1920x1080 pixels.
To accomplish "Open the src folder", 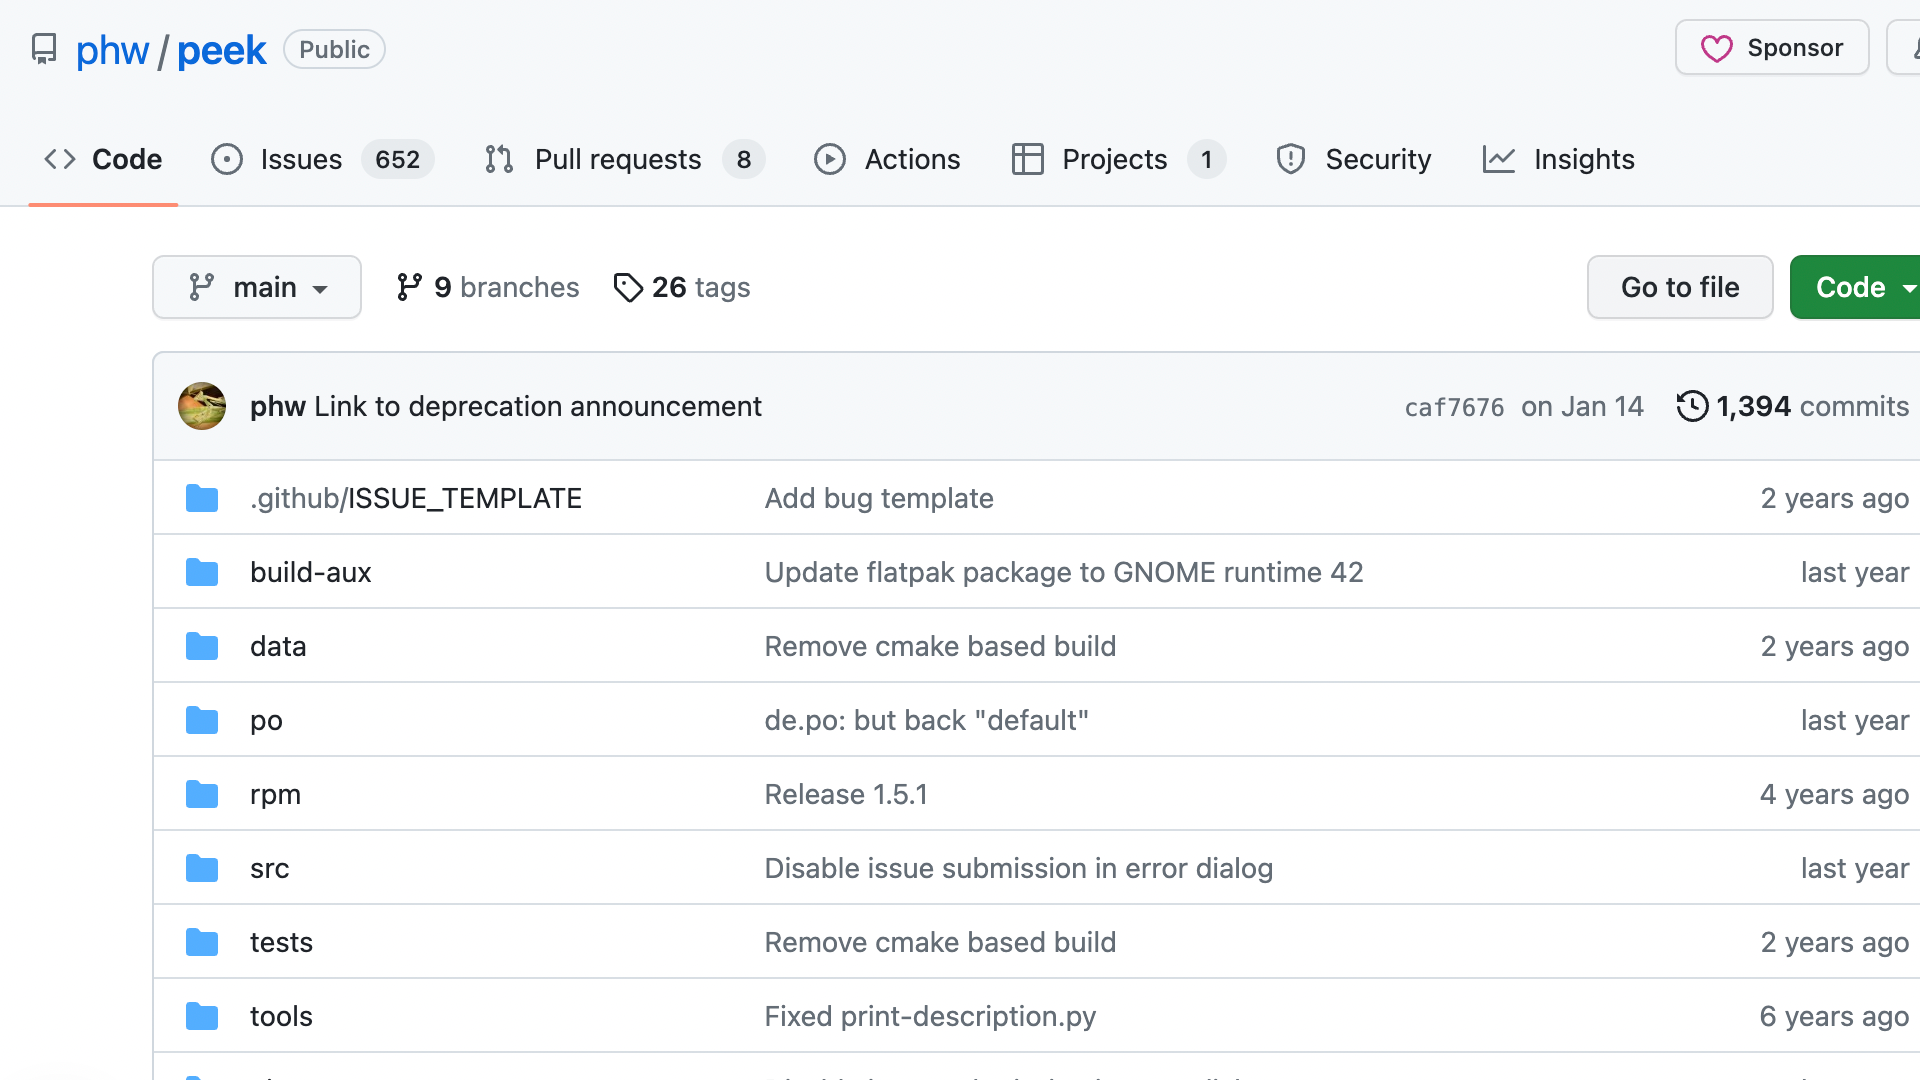I will coord(269,868).
